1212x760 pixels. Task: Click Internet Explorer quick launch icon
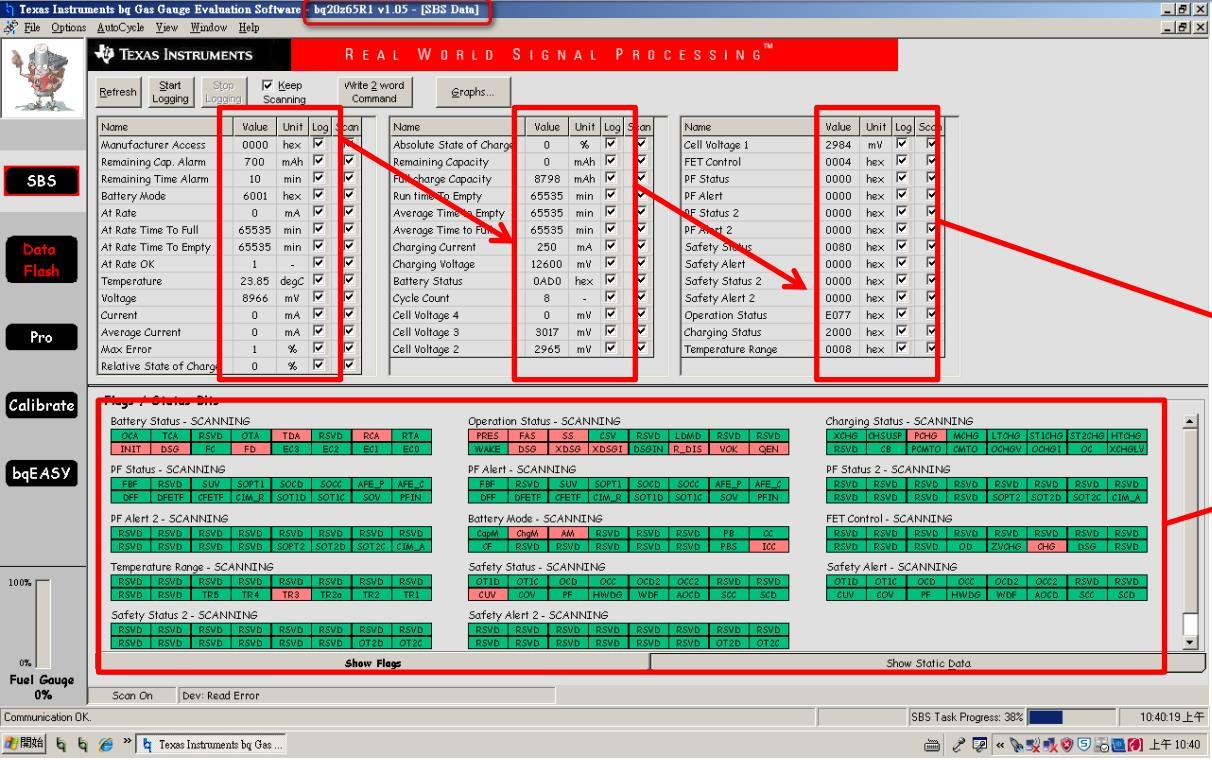[x=106, y=744]
